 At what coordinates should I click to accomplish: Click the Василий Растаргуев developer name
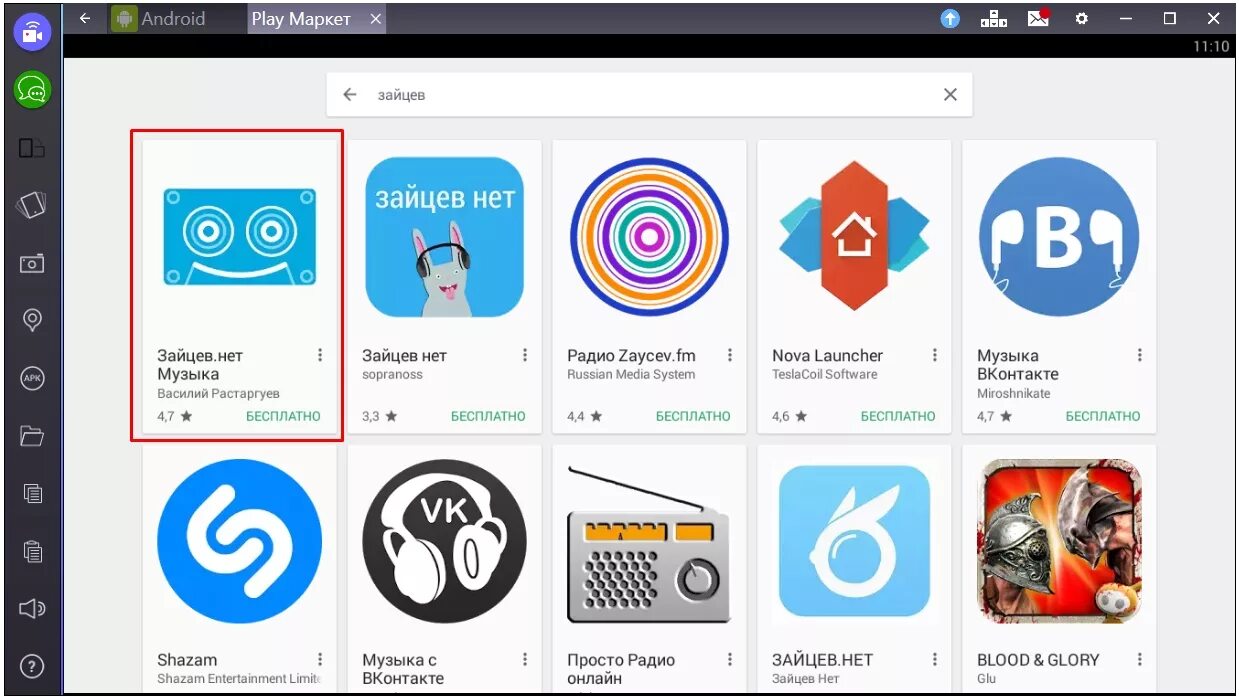(218, 393)
